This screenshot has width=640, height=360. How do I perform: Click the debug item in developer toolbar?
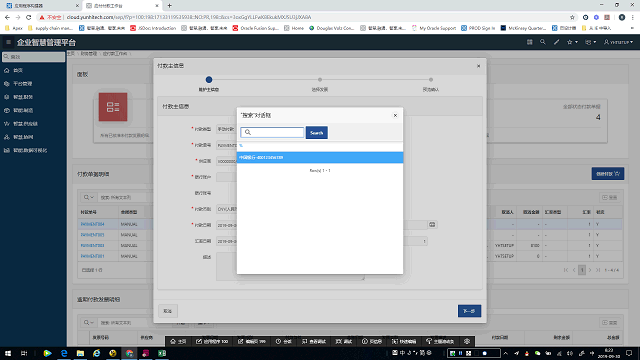tap(344, 341)
